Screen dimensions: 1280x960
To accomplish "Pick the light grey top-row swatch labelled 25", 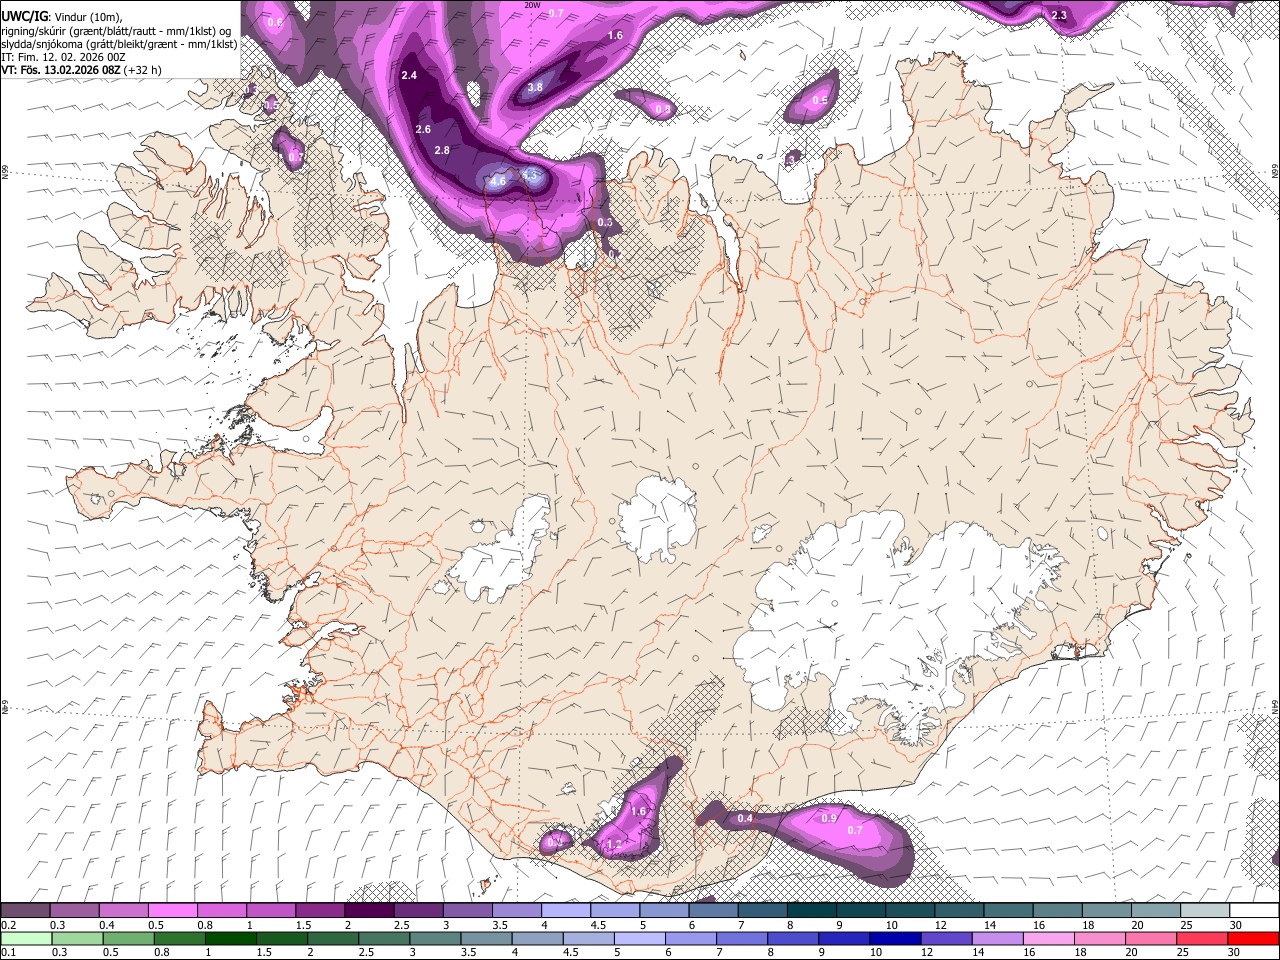I will (1203, 911).
